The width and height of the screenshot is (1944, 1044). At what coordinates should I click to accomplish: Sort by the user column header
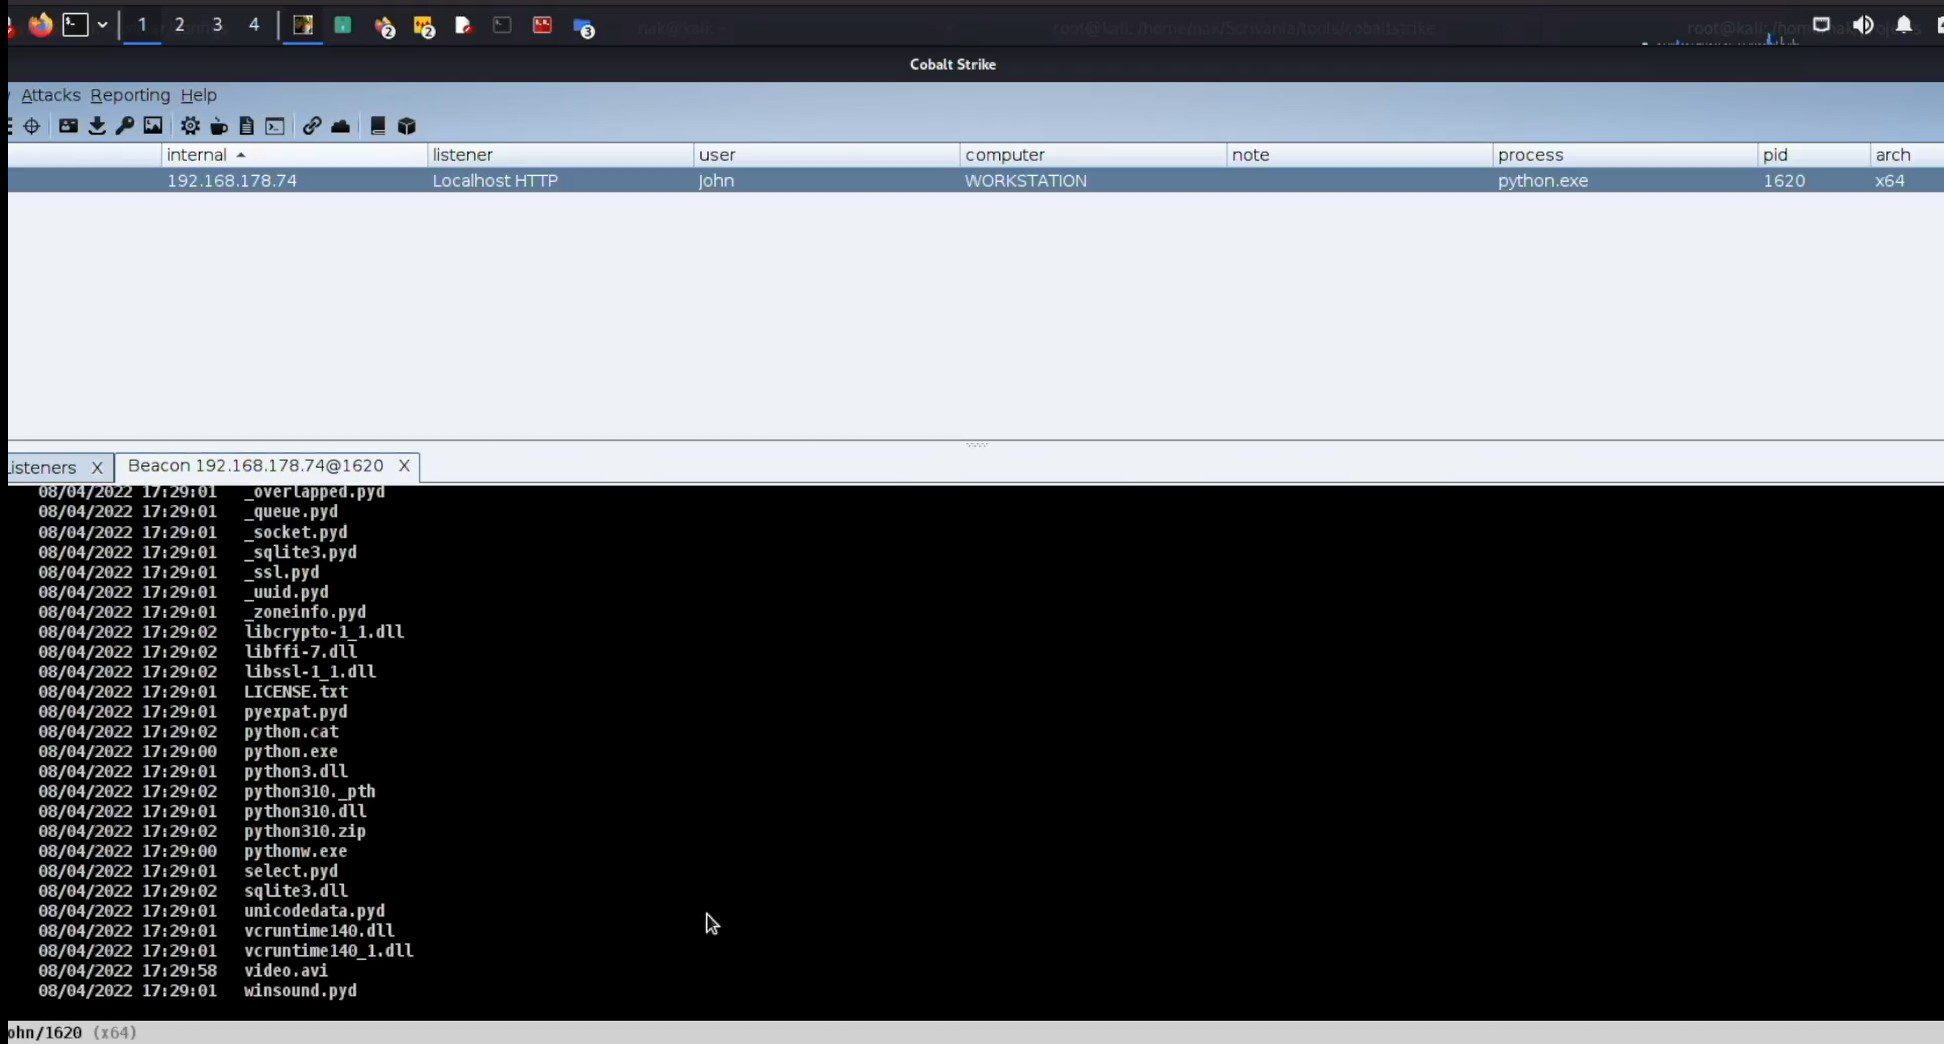click(826, 155)
